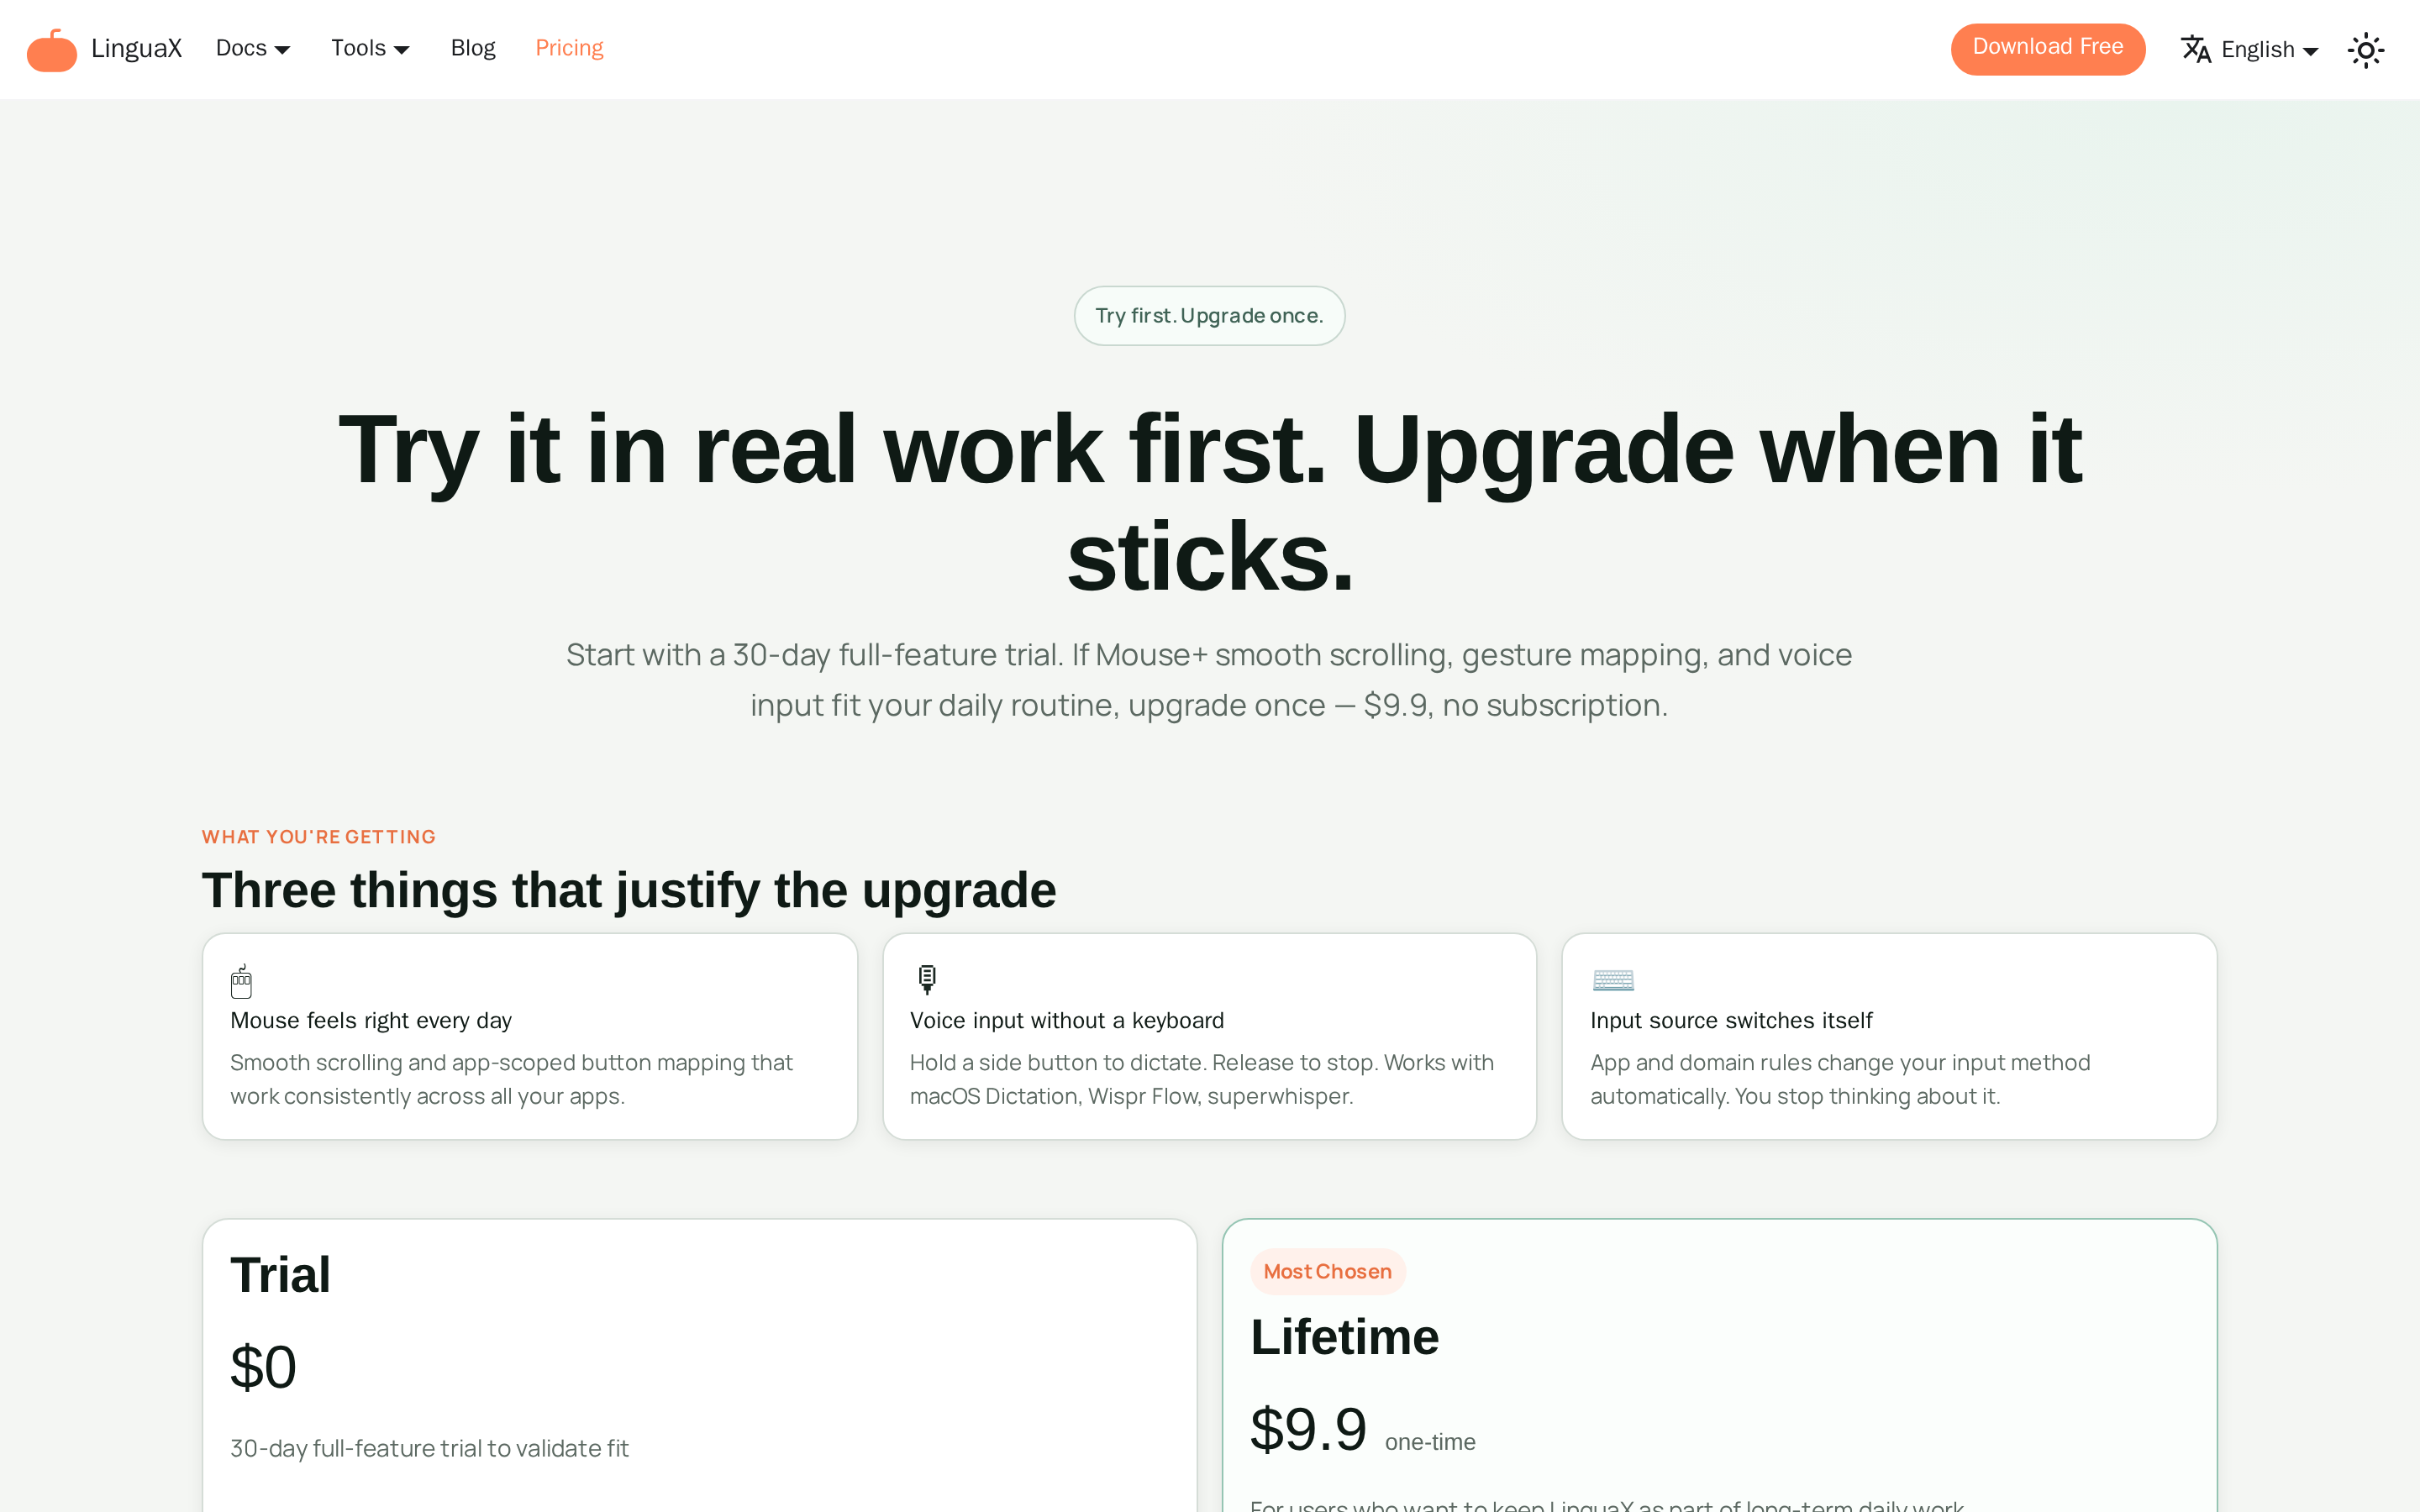Expand the Docs dropdown menu

[253, 48]
